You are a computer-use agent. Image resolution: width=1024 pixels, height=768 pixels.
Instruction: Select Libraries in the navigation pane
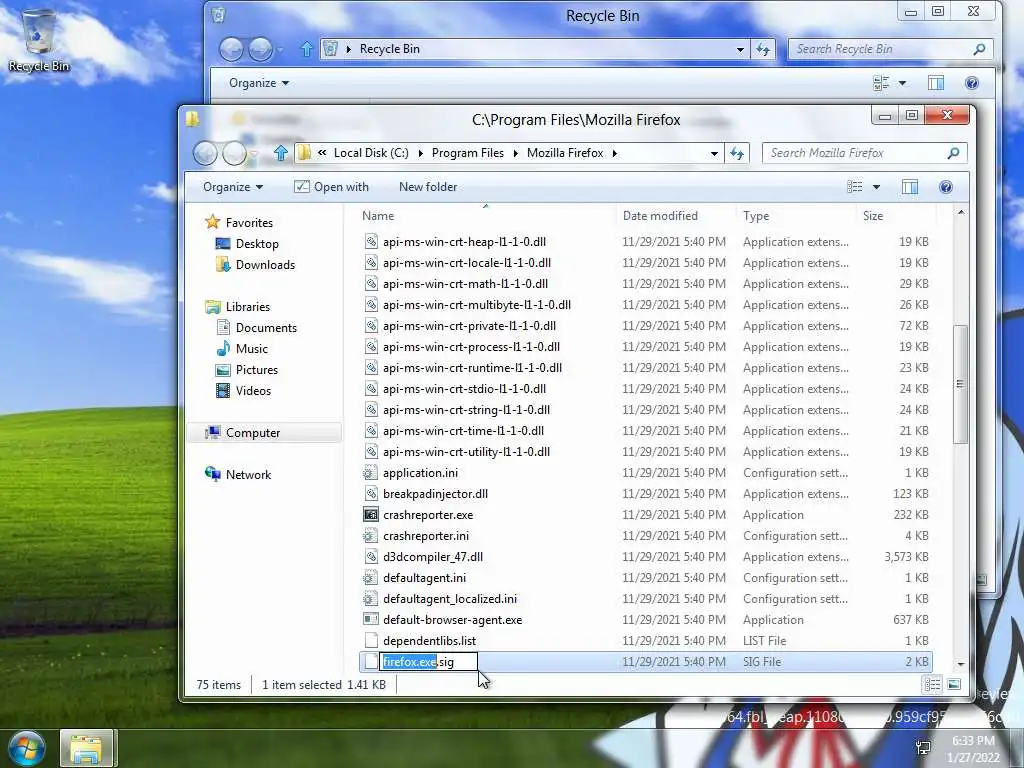pyautogui.click(x=248, y=306)
